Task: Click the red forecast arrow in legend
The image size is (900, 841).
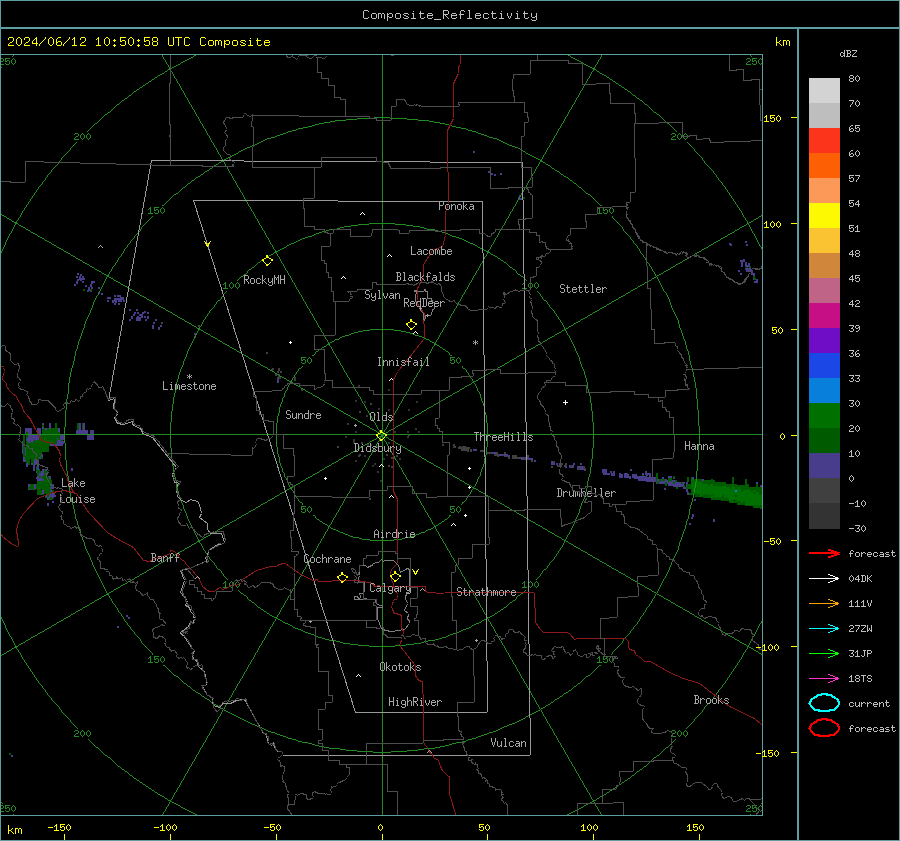Action: coord(824,553)
